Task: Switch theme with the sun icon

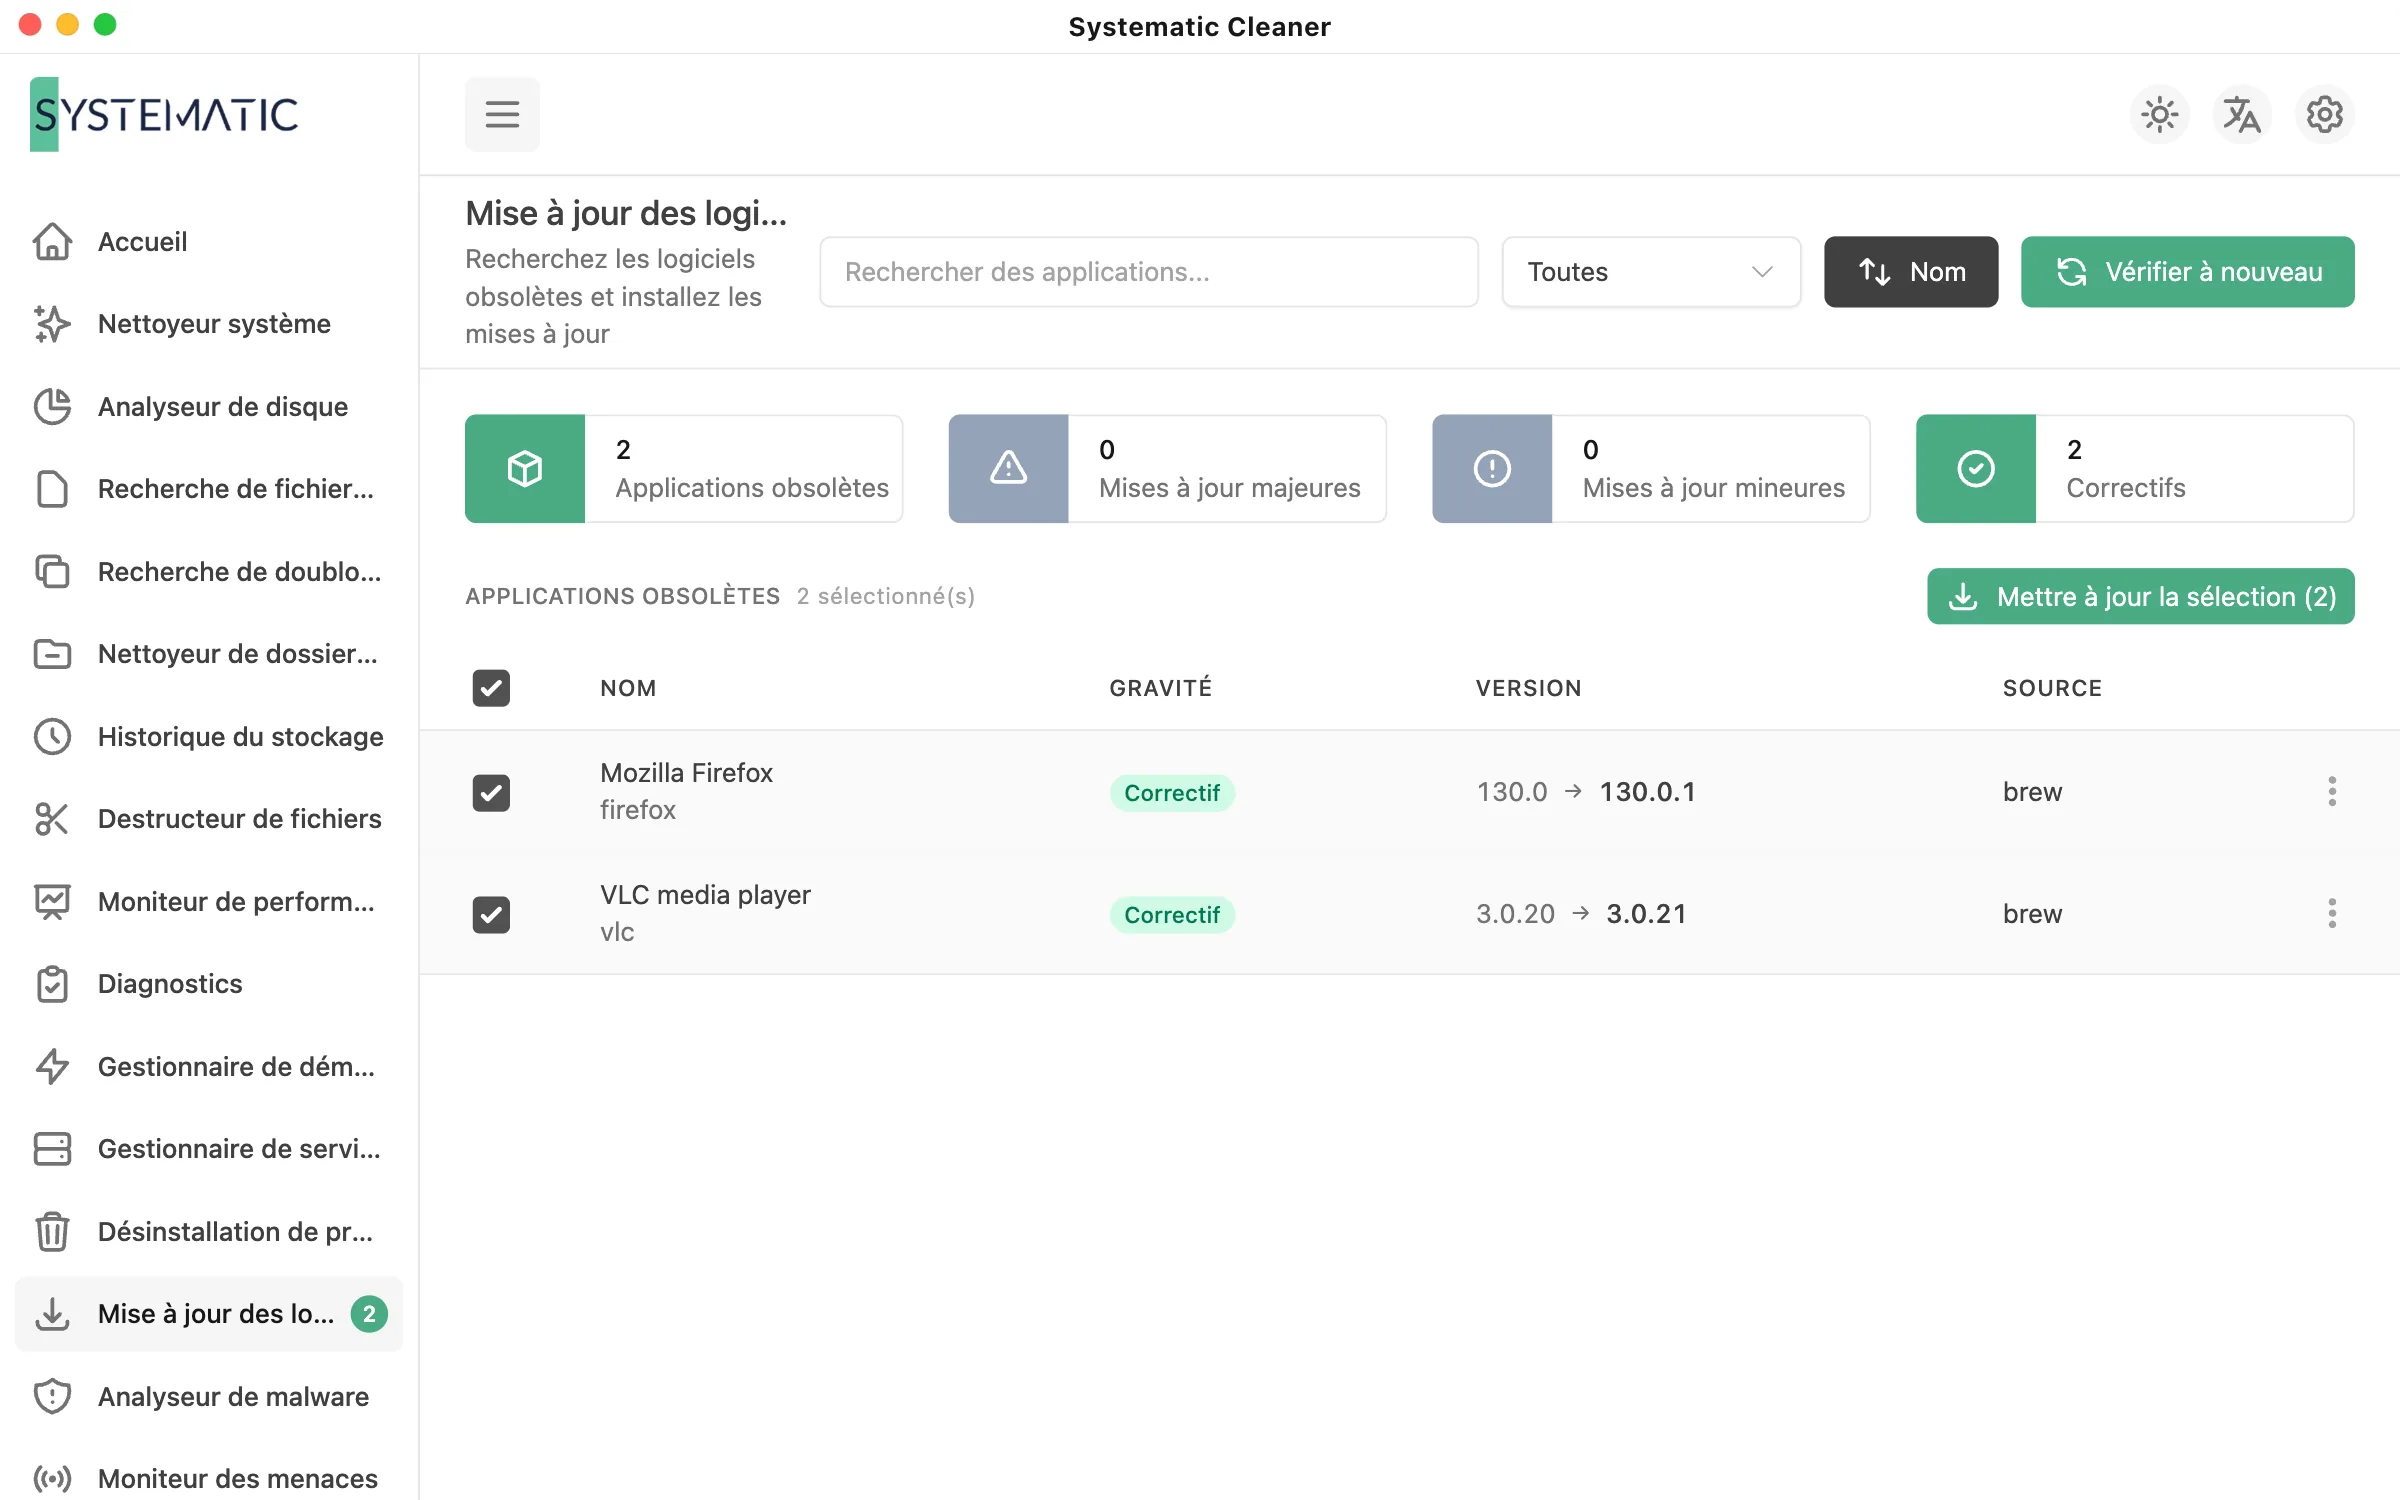Action: [x=2160, y=114]
